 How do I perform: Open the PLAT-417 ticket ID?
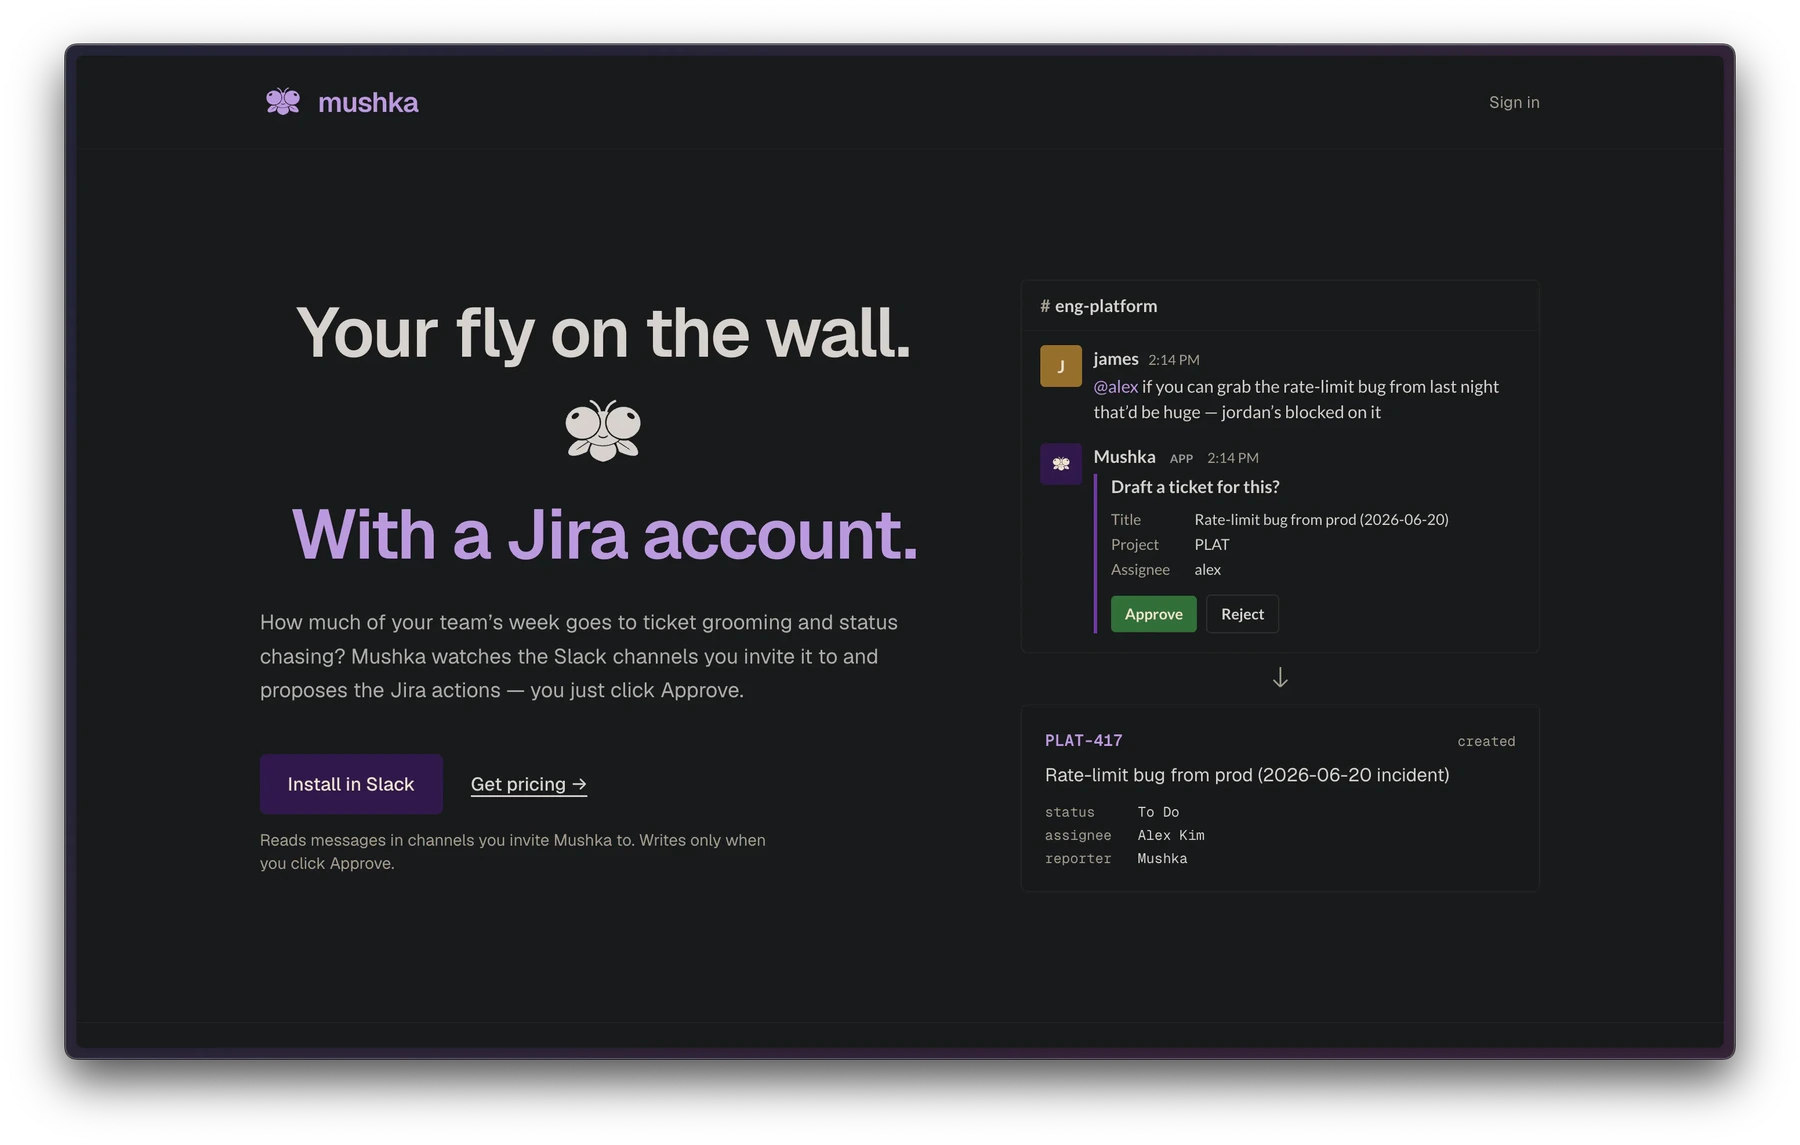tap(1083, 741)
